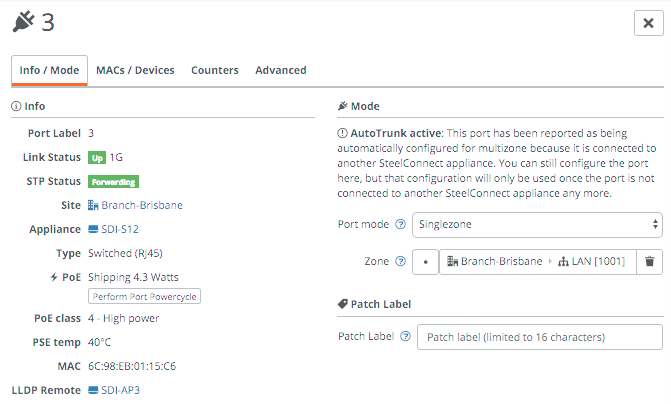Open the Branch-Brisbane LAN zone selector
This screenshot has width=671, height=404.
(x=537, y=262)
